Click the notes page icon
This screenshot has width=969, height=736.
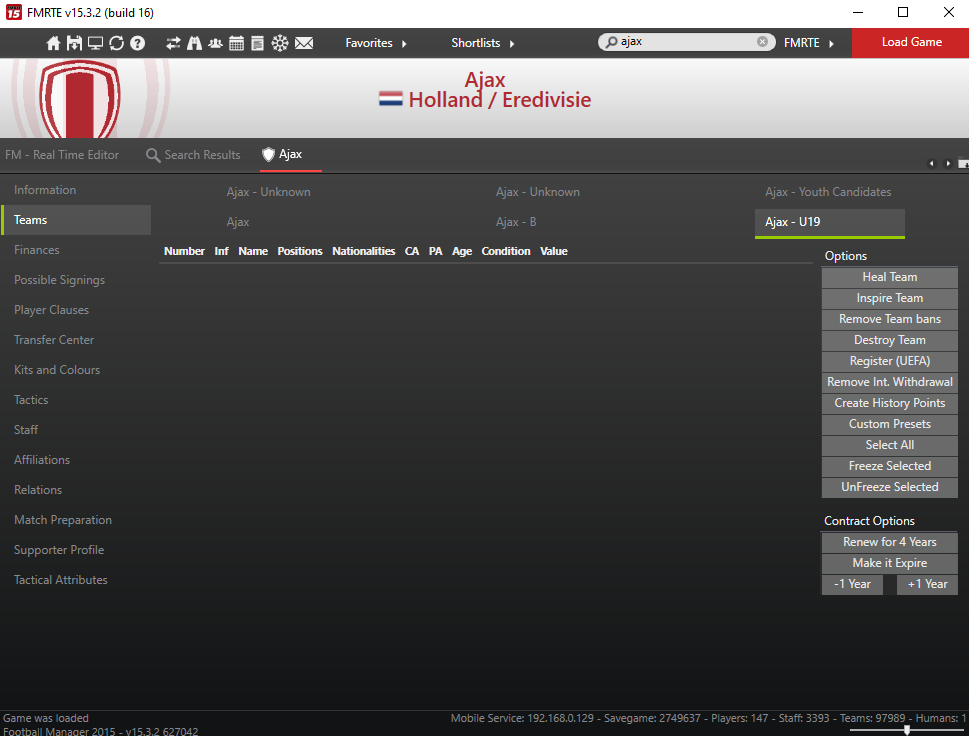click(257, 43)
